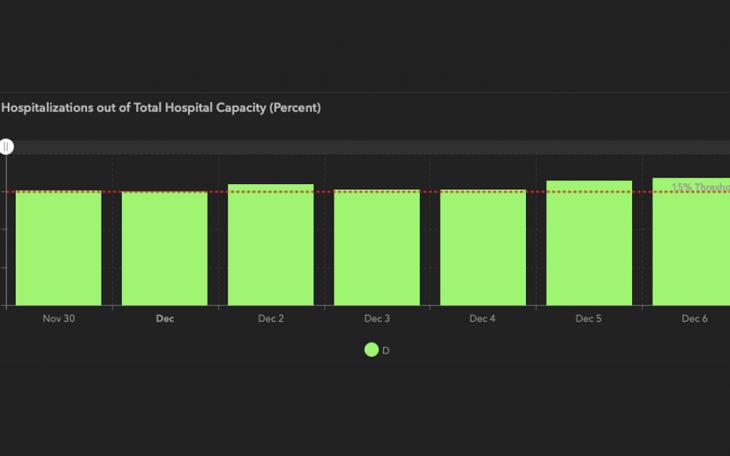Click the Dec 5 axis label
730x456 pixels.
tap(589, 319)
